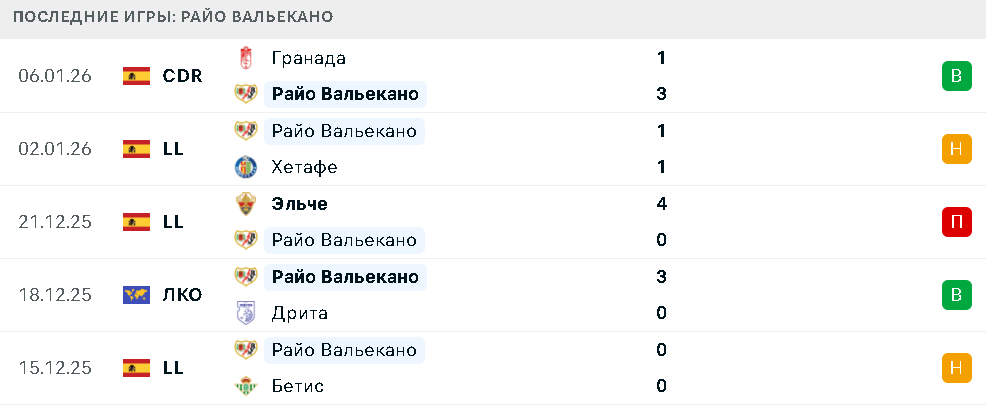Viewport: 986px width, 413px height.
Task: Click the Granada club crest icon
Action: (245, 58)
